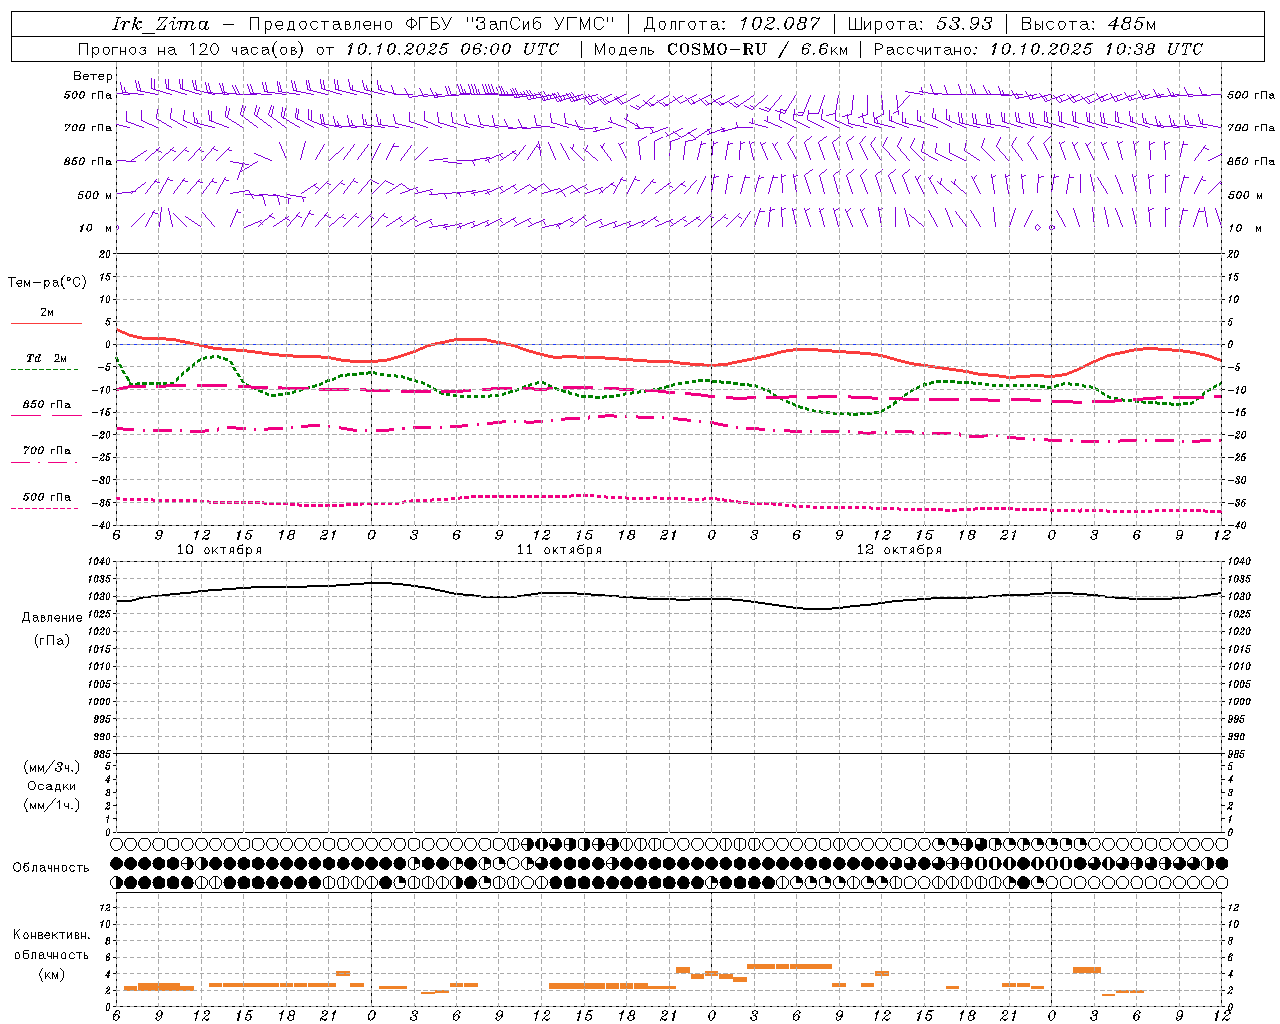Click the red 2м temperature legend entry

[46, 316]
